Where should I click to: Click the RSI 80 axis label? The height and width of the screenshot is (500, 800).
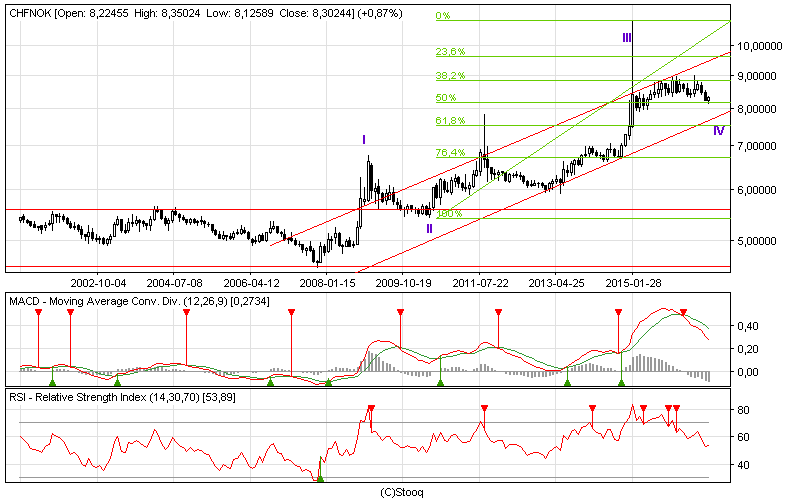(x=743, y=410)
